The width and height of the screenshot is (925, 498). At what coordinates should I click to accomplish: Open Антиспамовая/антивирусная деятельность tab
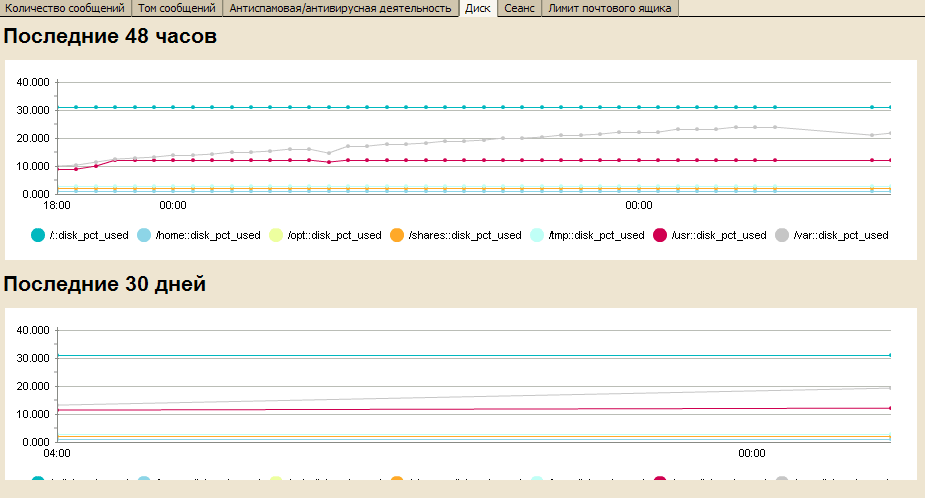tap(340, 8)
